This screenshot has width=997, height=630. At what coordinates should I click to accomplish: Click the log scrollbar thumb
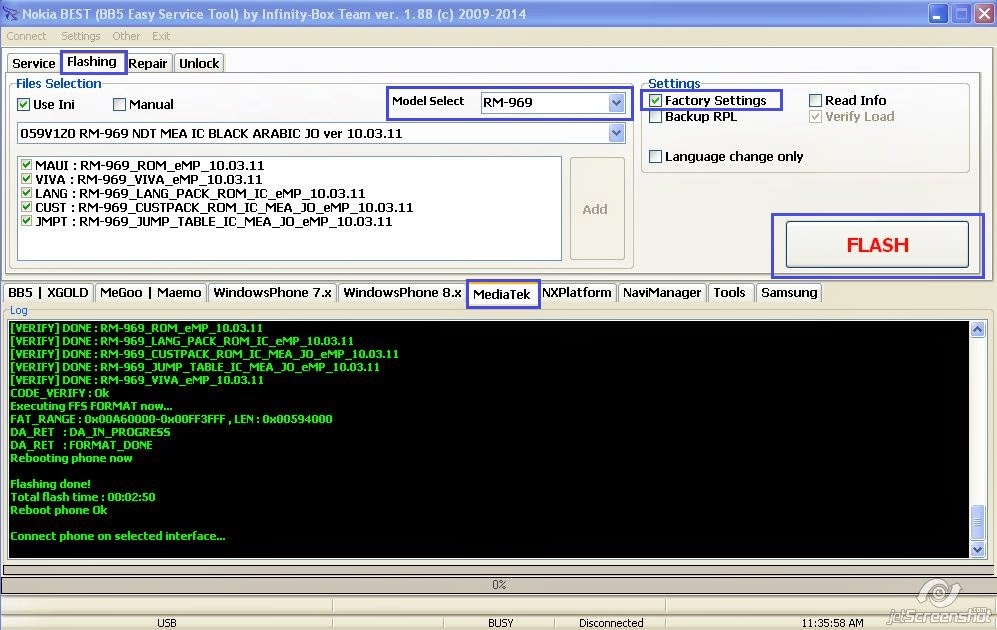(x=977, y=522)
